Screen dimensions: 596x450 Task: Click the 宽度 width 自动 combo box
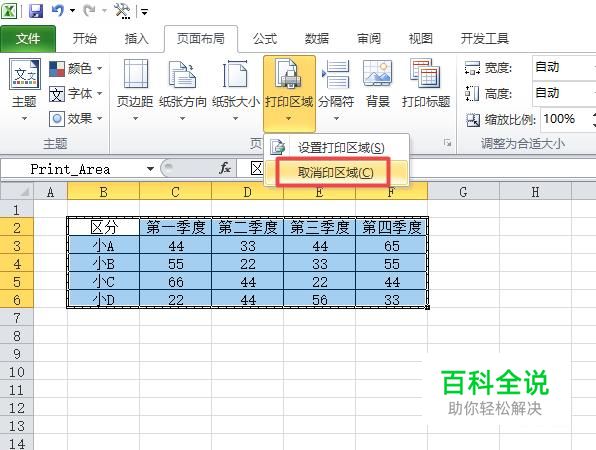pos(564,68)
